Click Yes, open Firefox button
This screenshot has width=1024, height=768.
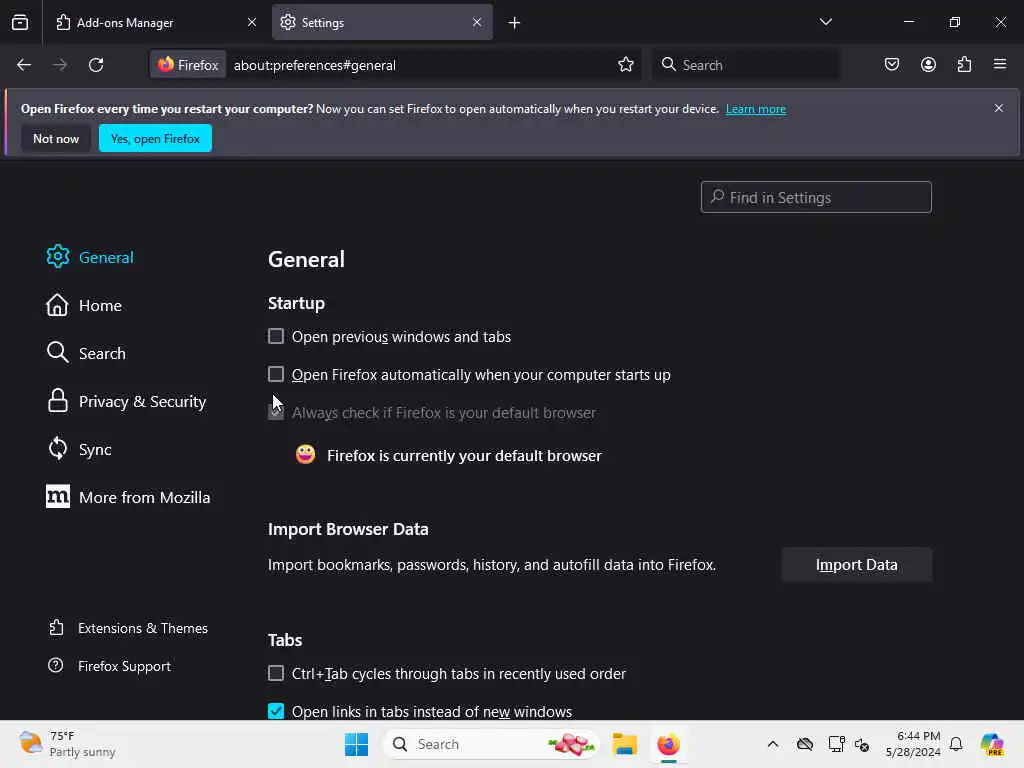[155, 138]
